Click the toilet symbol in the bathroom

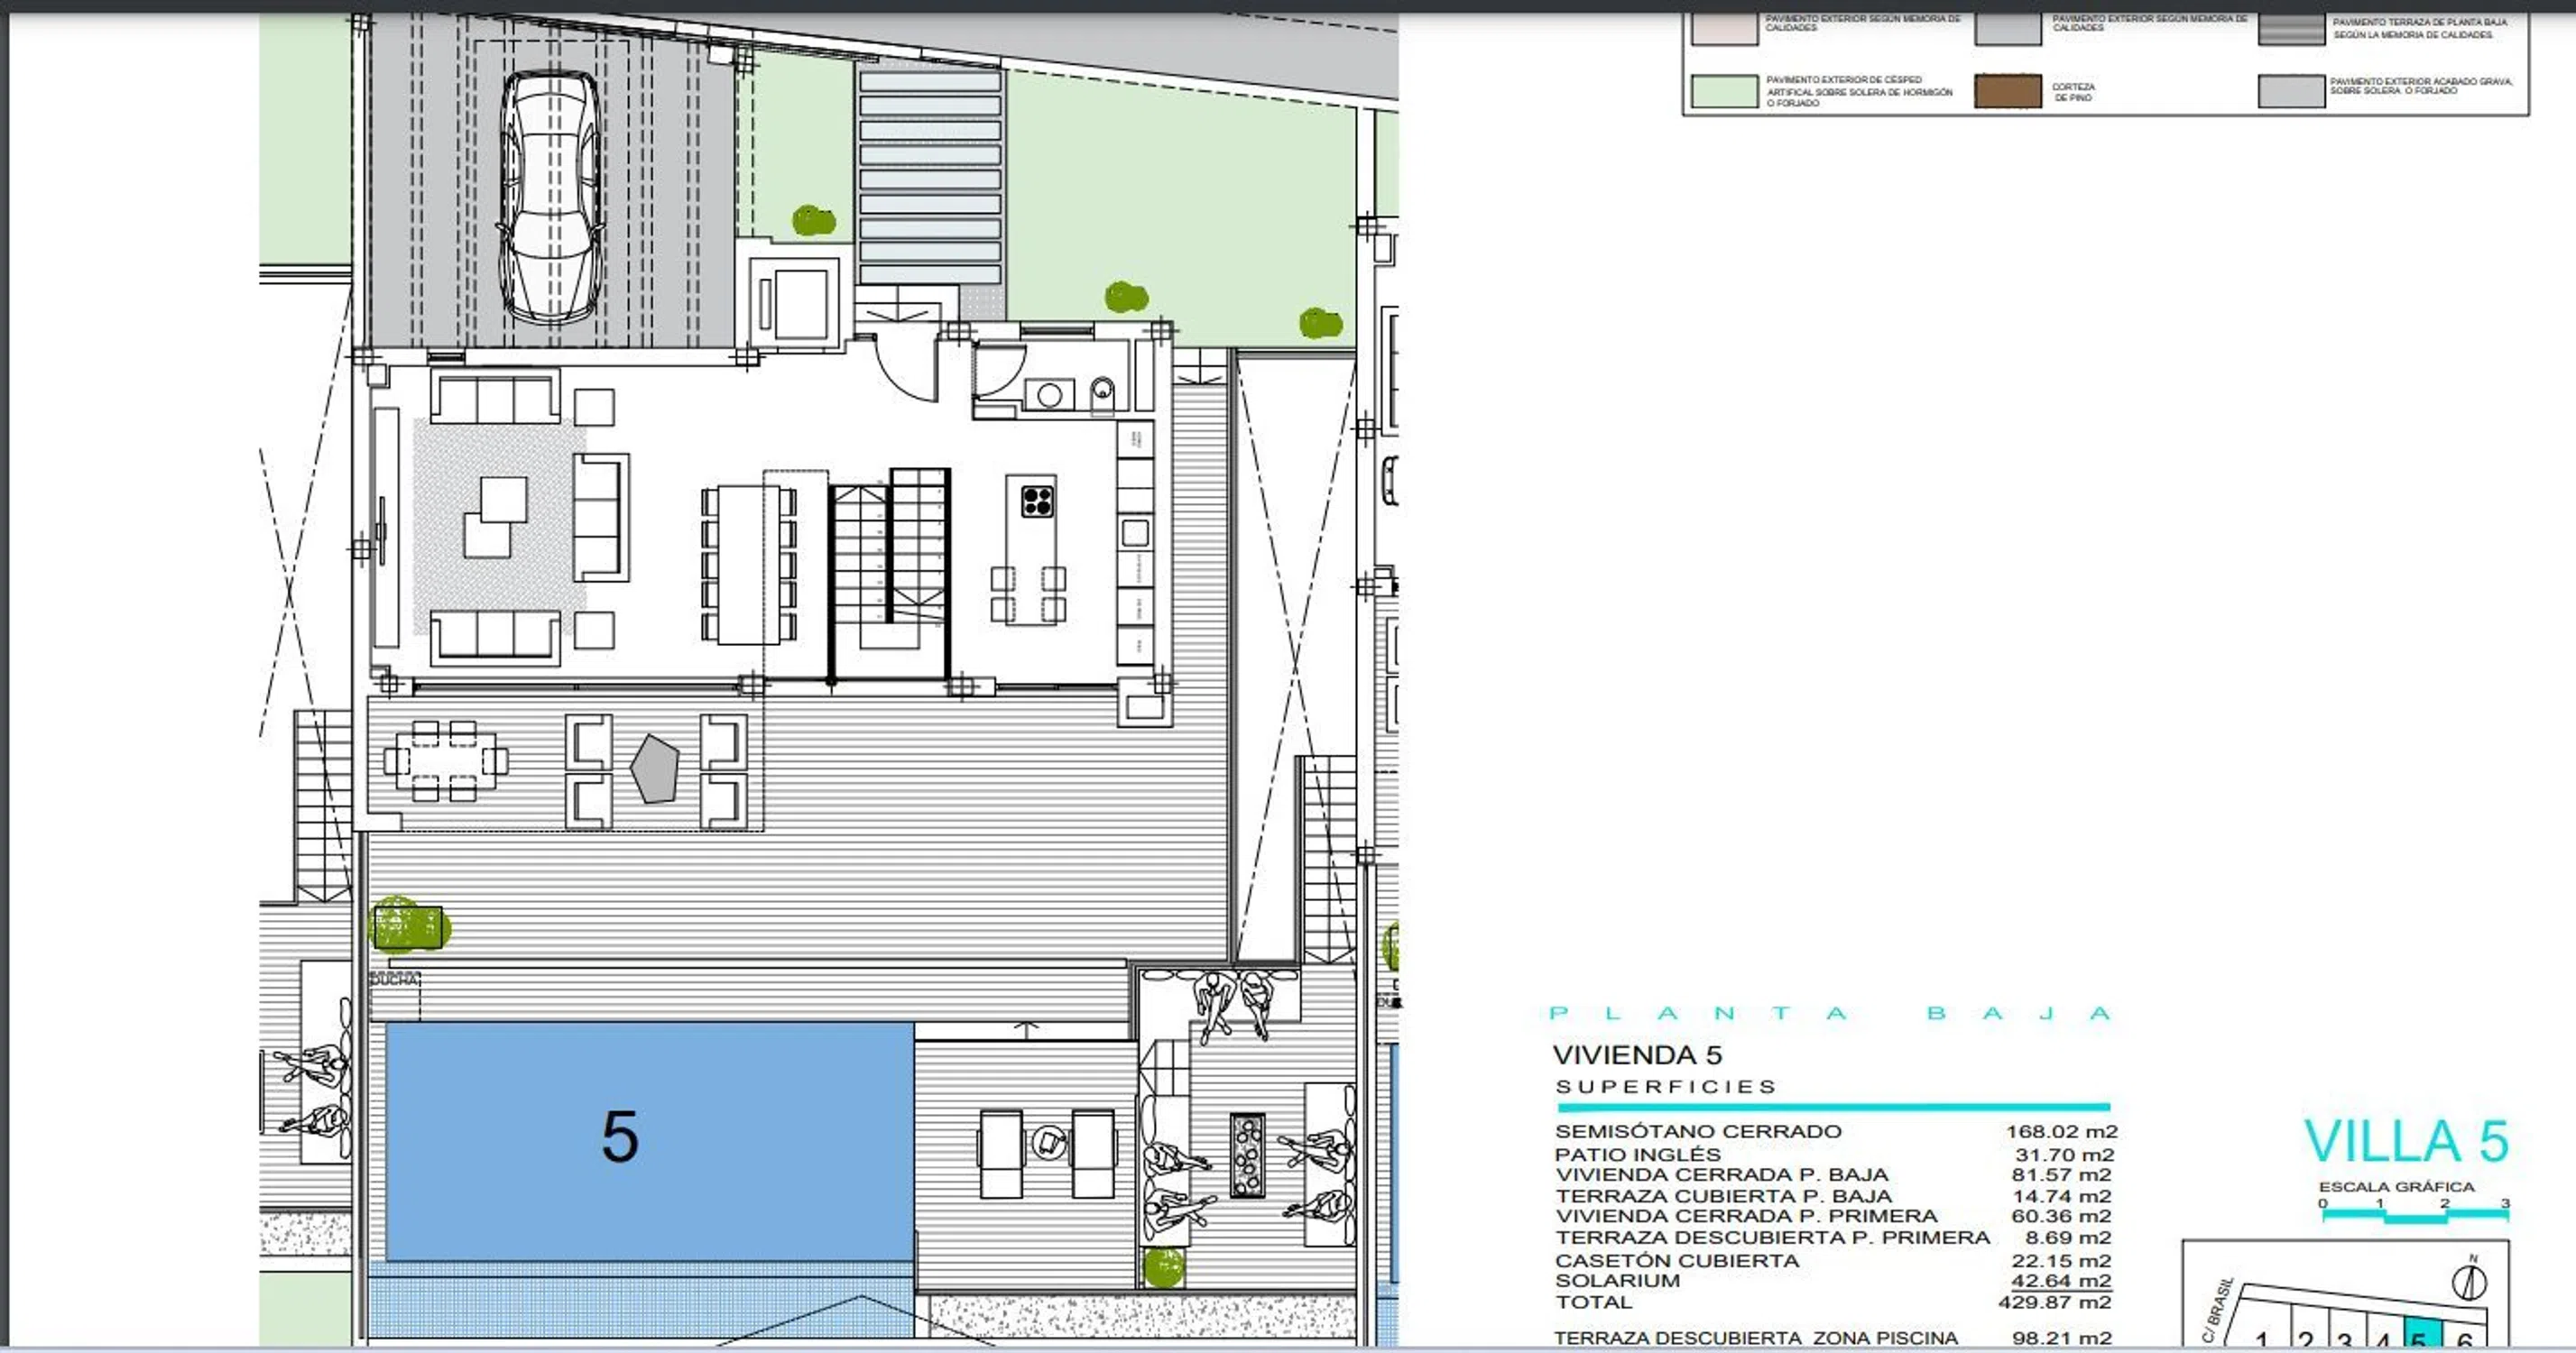coord(1101,392)
